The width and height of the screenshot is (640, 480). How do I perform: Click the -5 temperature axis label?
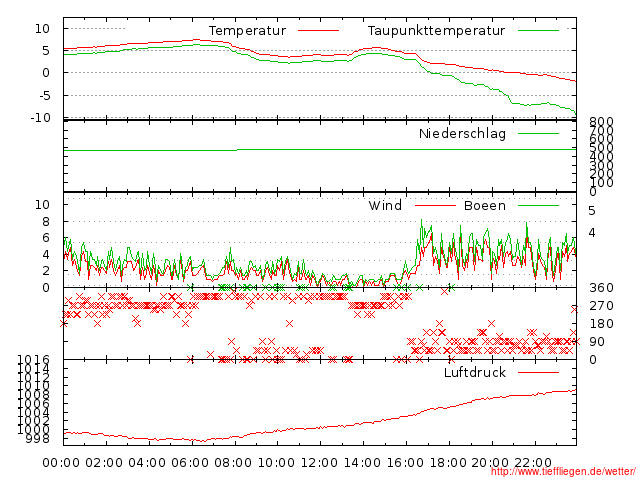click(x=44, y=96)
